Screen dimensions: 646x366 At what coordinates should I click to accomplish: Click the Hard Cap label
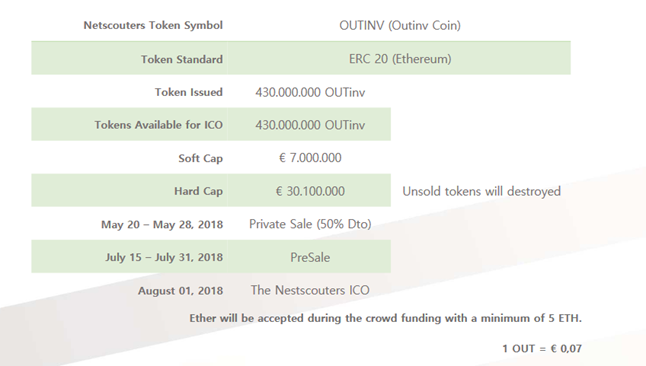(198, 191)
